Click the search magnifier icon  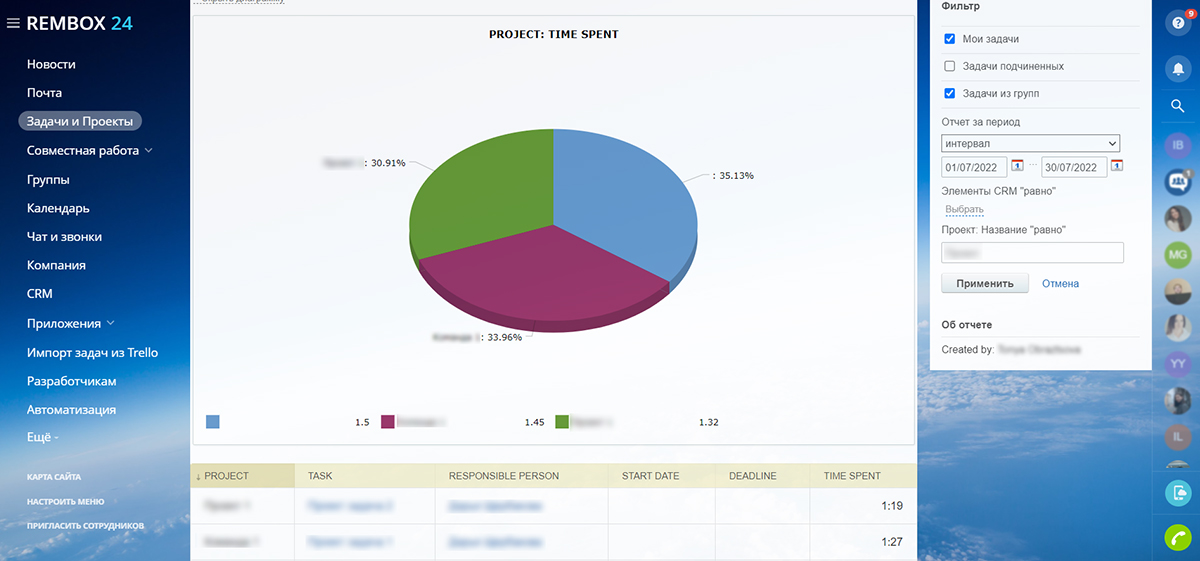coord(1177,105)
